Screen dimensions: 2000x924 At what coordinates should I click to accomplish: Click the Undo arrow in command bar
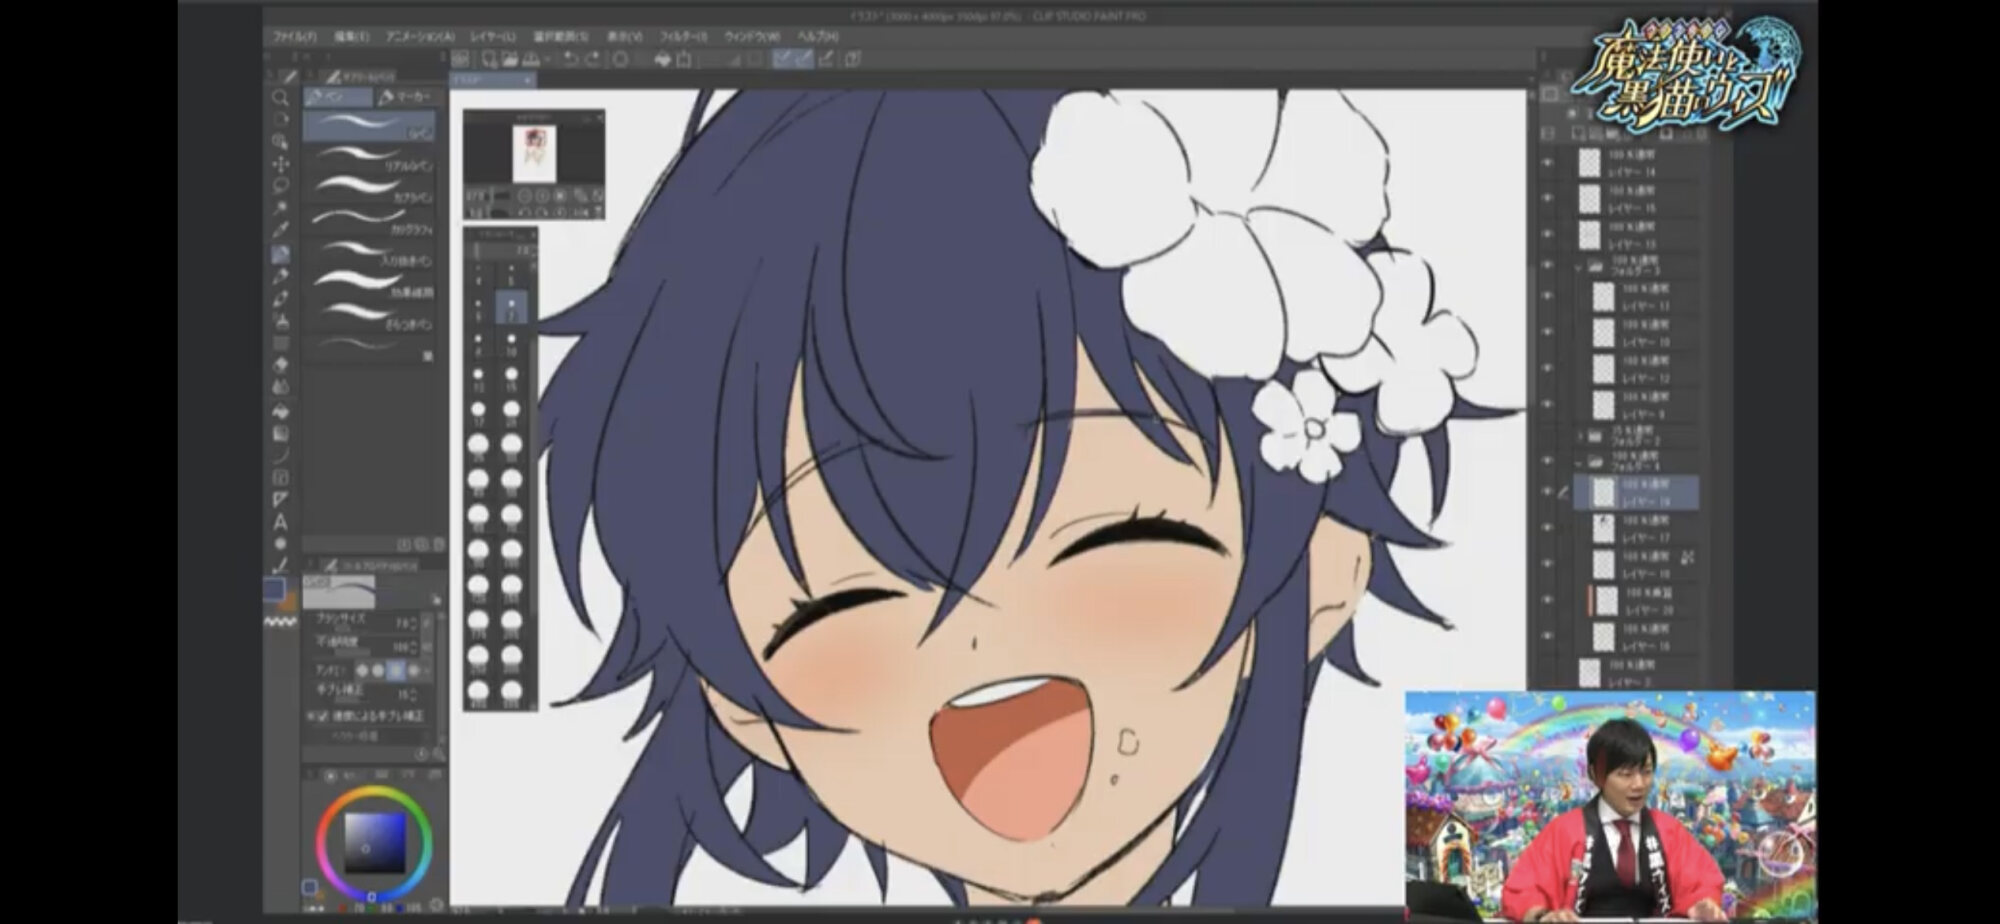(570, 59)
